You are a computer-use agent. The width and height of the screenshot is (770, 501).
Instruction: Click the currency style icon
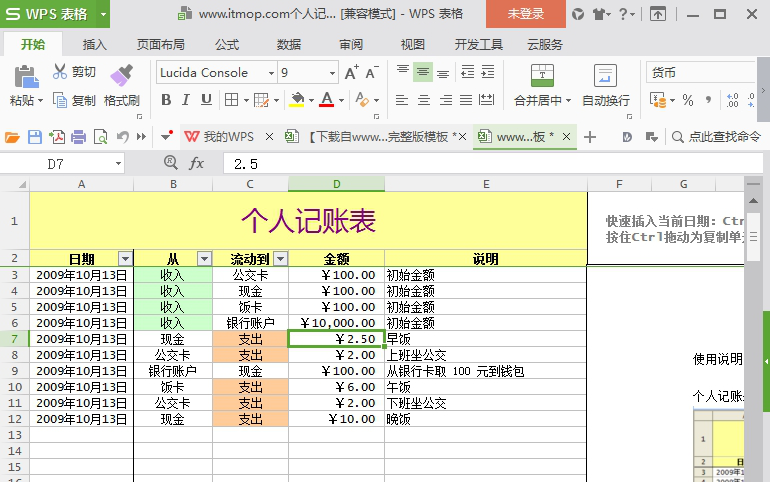pos(658,100)
